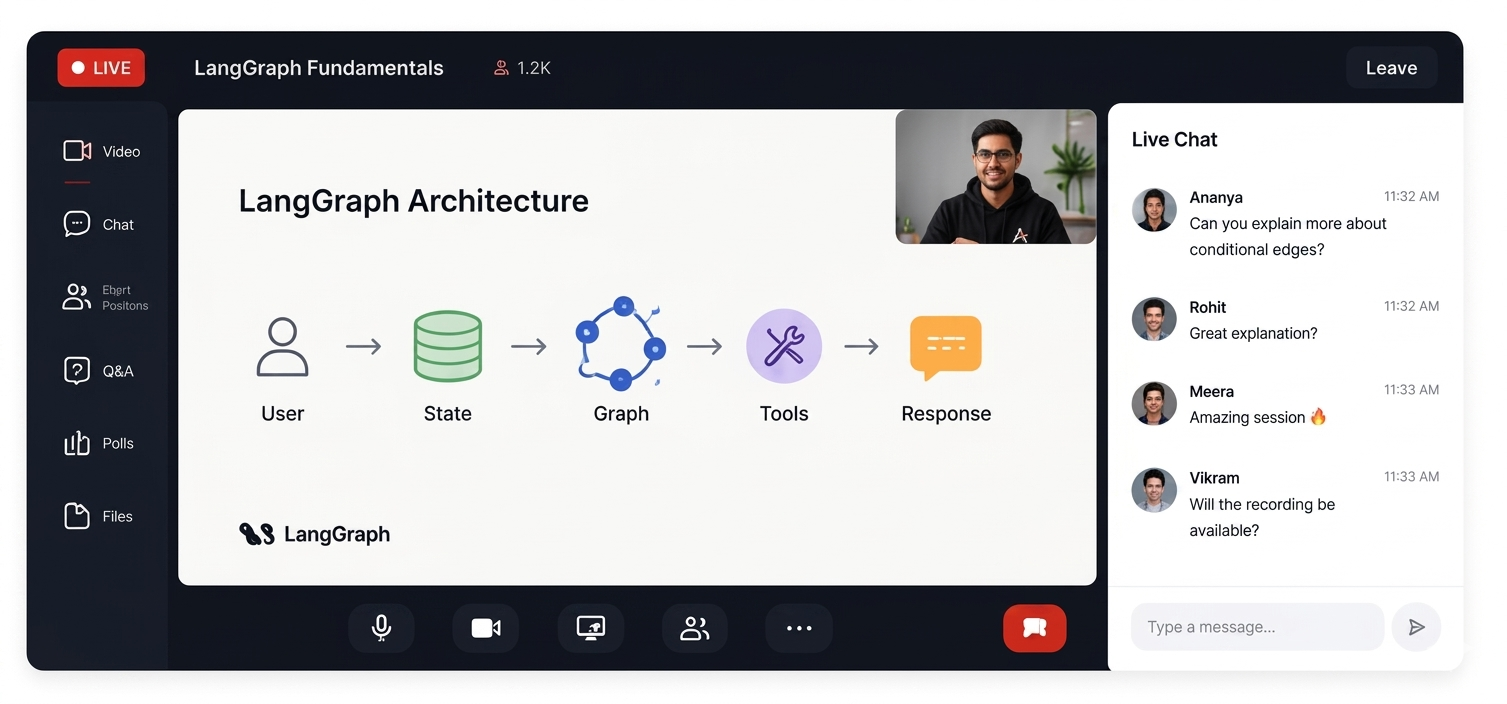Image resolution: width=1507 pixels, height=704 pixels.
Task: Send the chat message
Action: point(1416,627)
